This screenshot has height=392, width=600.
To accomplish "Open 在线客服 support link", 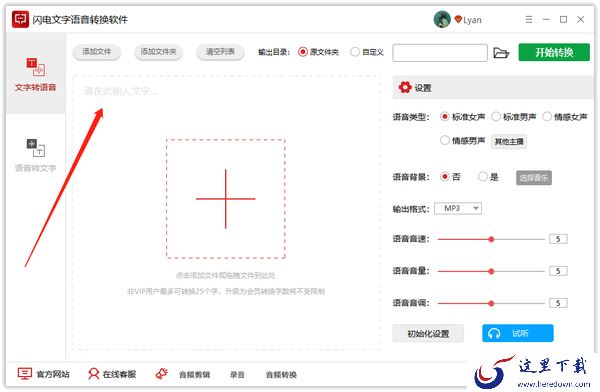I will [119, 374].
